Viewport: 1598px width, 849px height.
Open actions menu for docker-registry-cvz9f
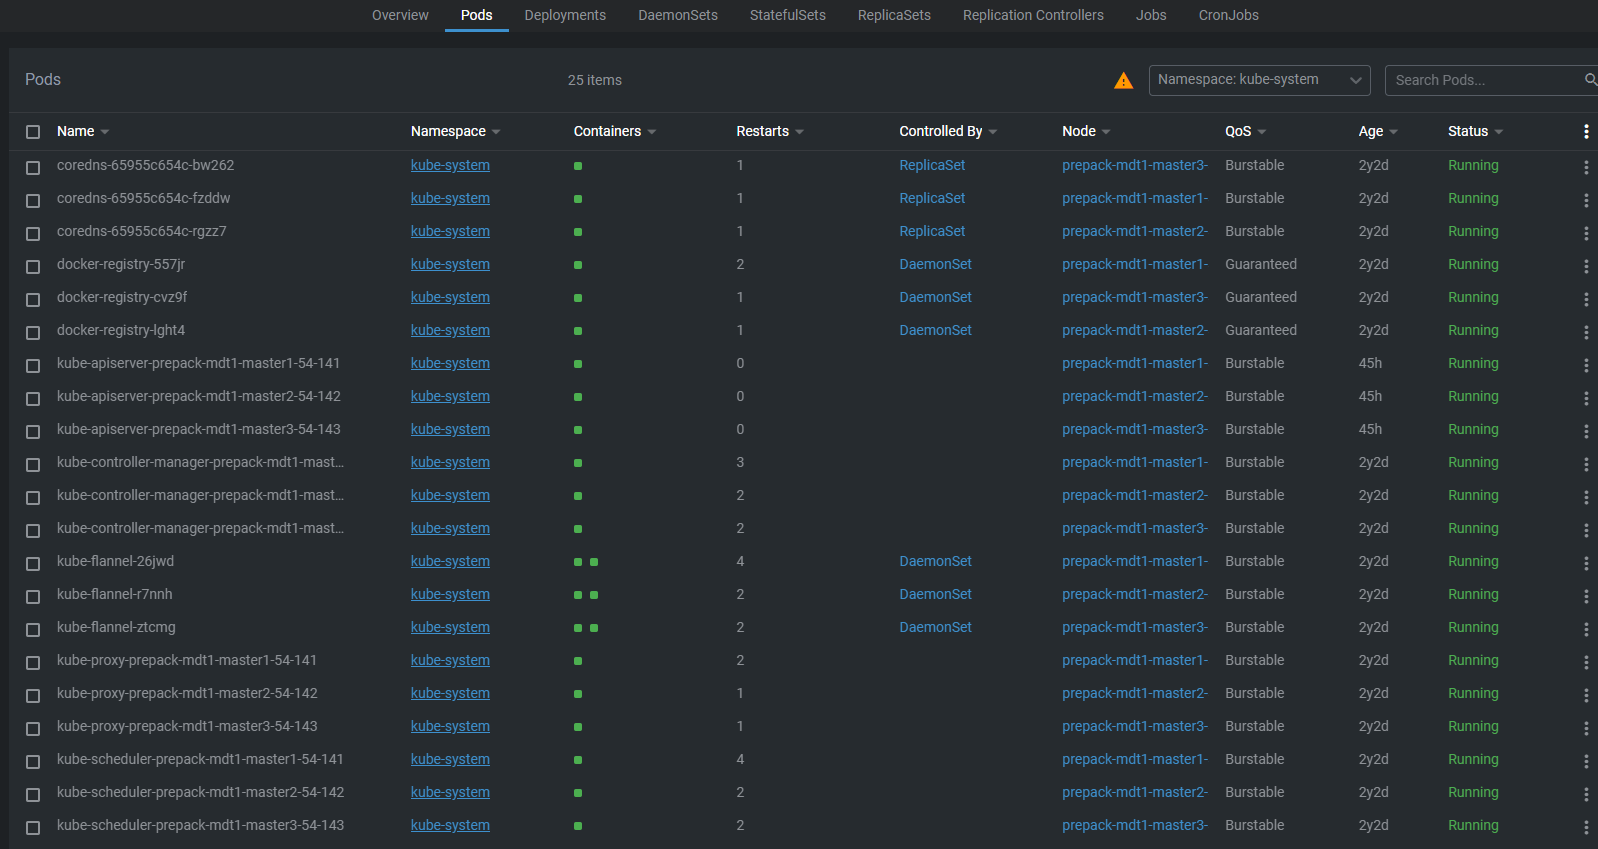(x=1586, y=299)
